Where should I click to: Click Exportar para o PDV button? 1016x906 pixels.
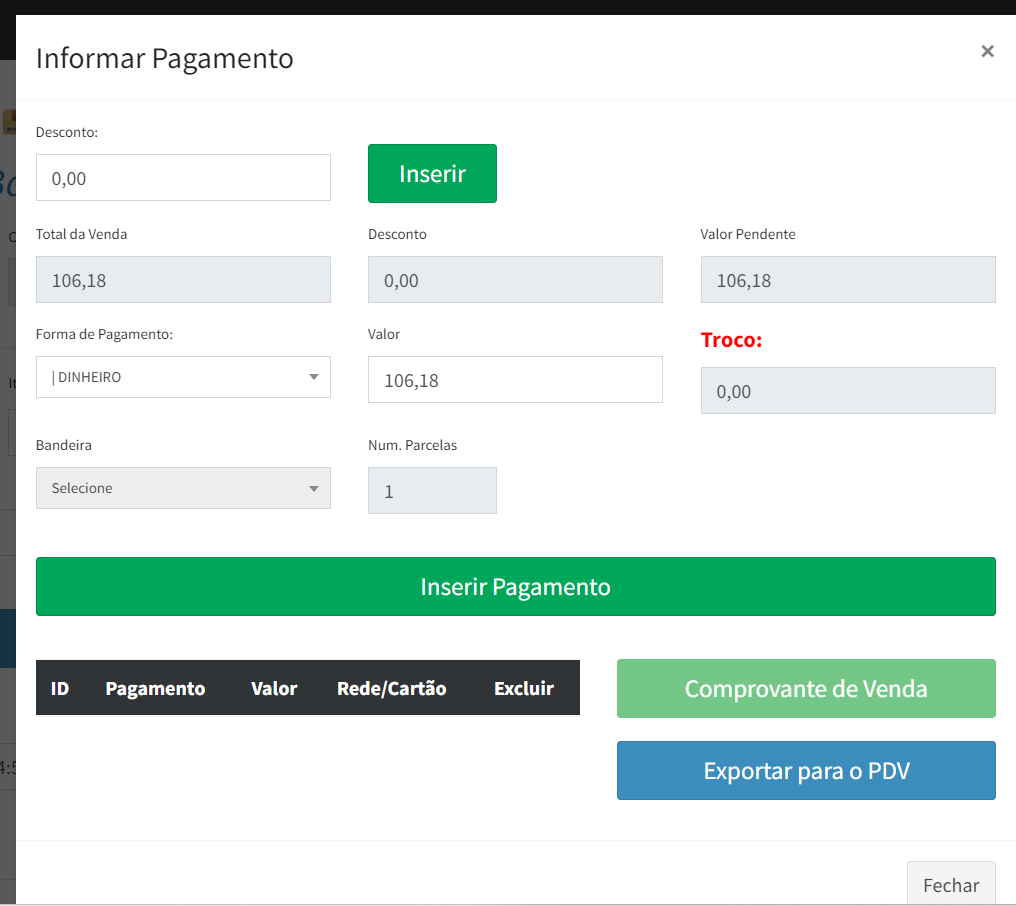pos(806,771)
